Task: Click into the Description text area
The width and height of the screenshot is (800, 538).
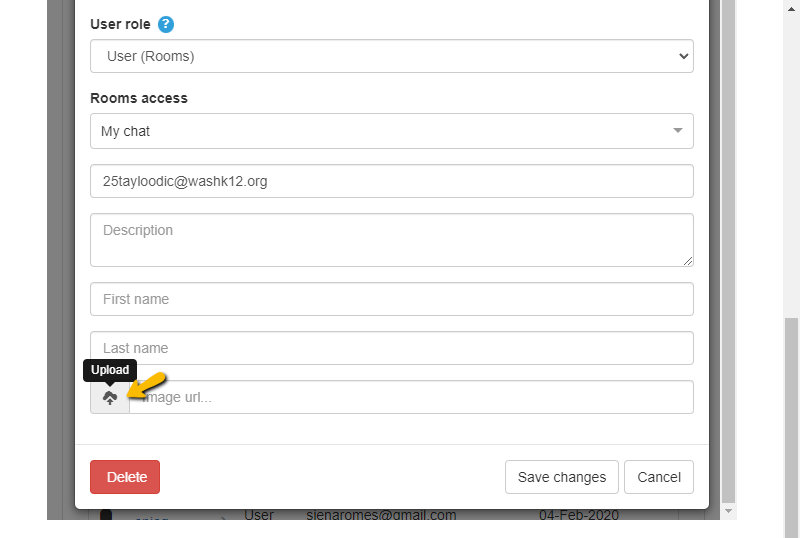Action: [391, 239]
